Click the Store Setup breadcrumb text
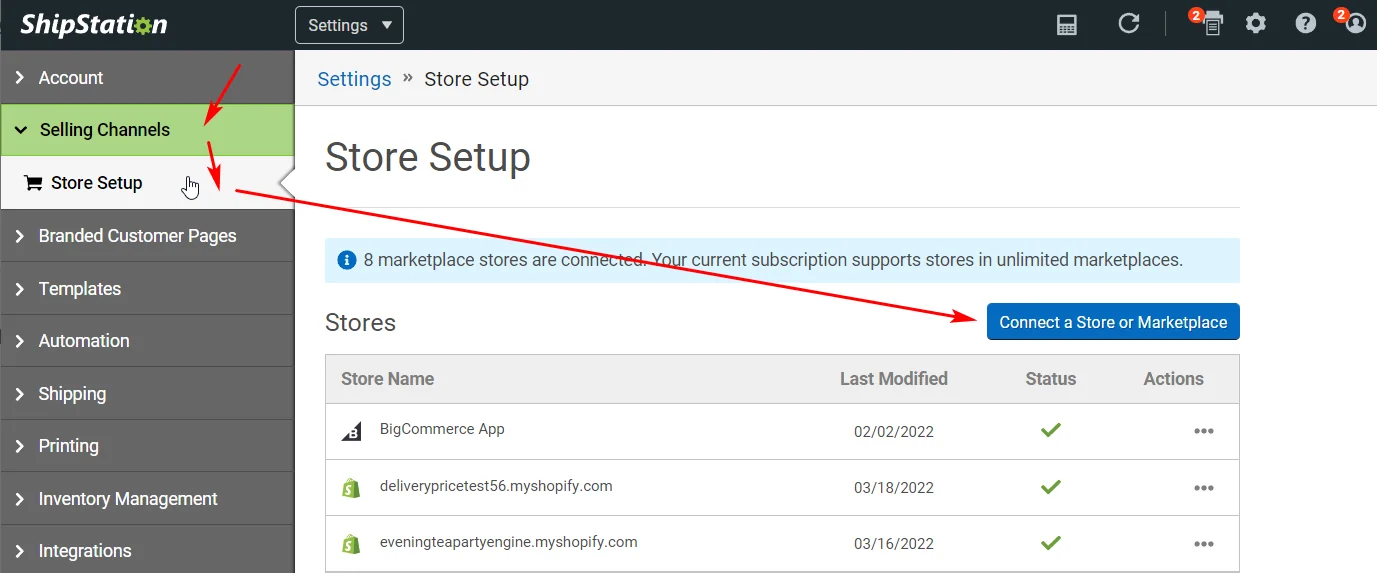 point(477,79)
